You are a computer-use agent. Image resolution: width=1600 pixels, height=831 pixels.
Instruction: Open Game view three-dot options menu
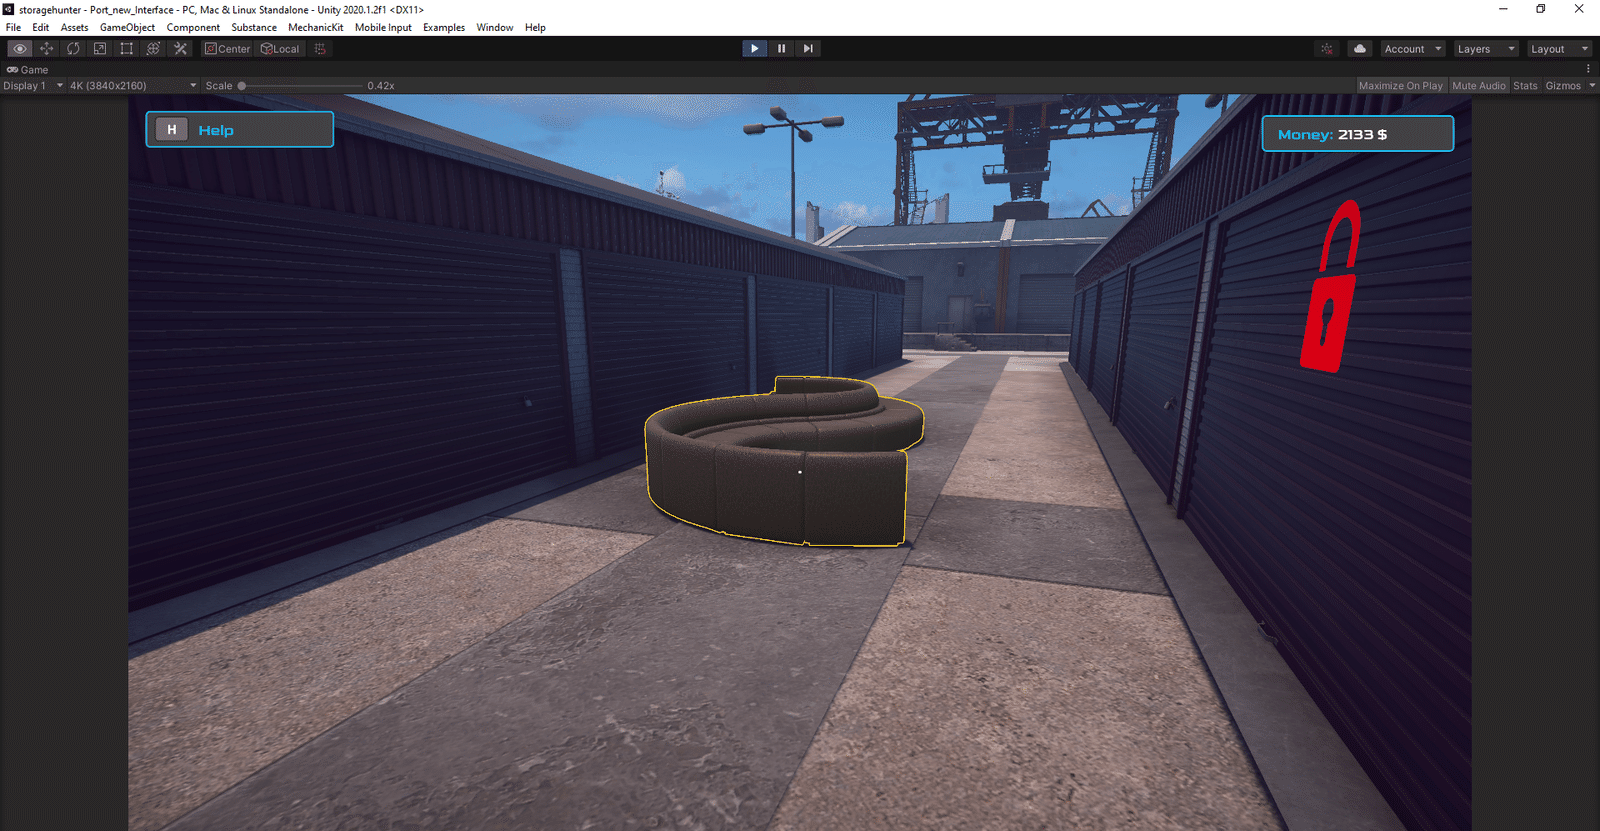(1588, 69)
